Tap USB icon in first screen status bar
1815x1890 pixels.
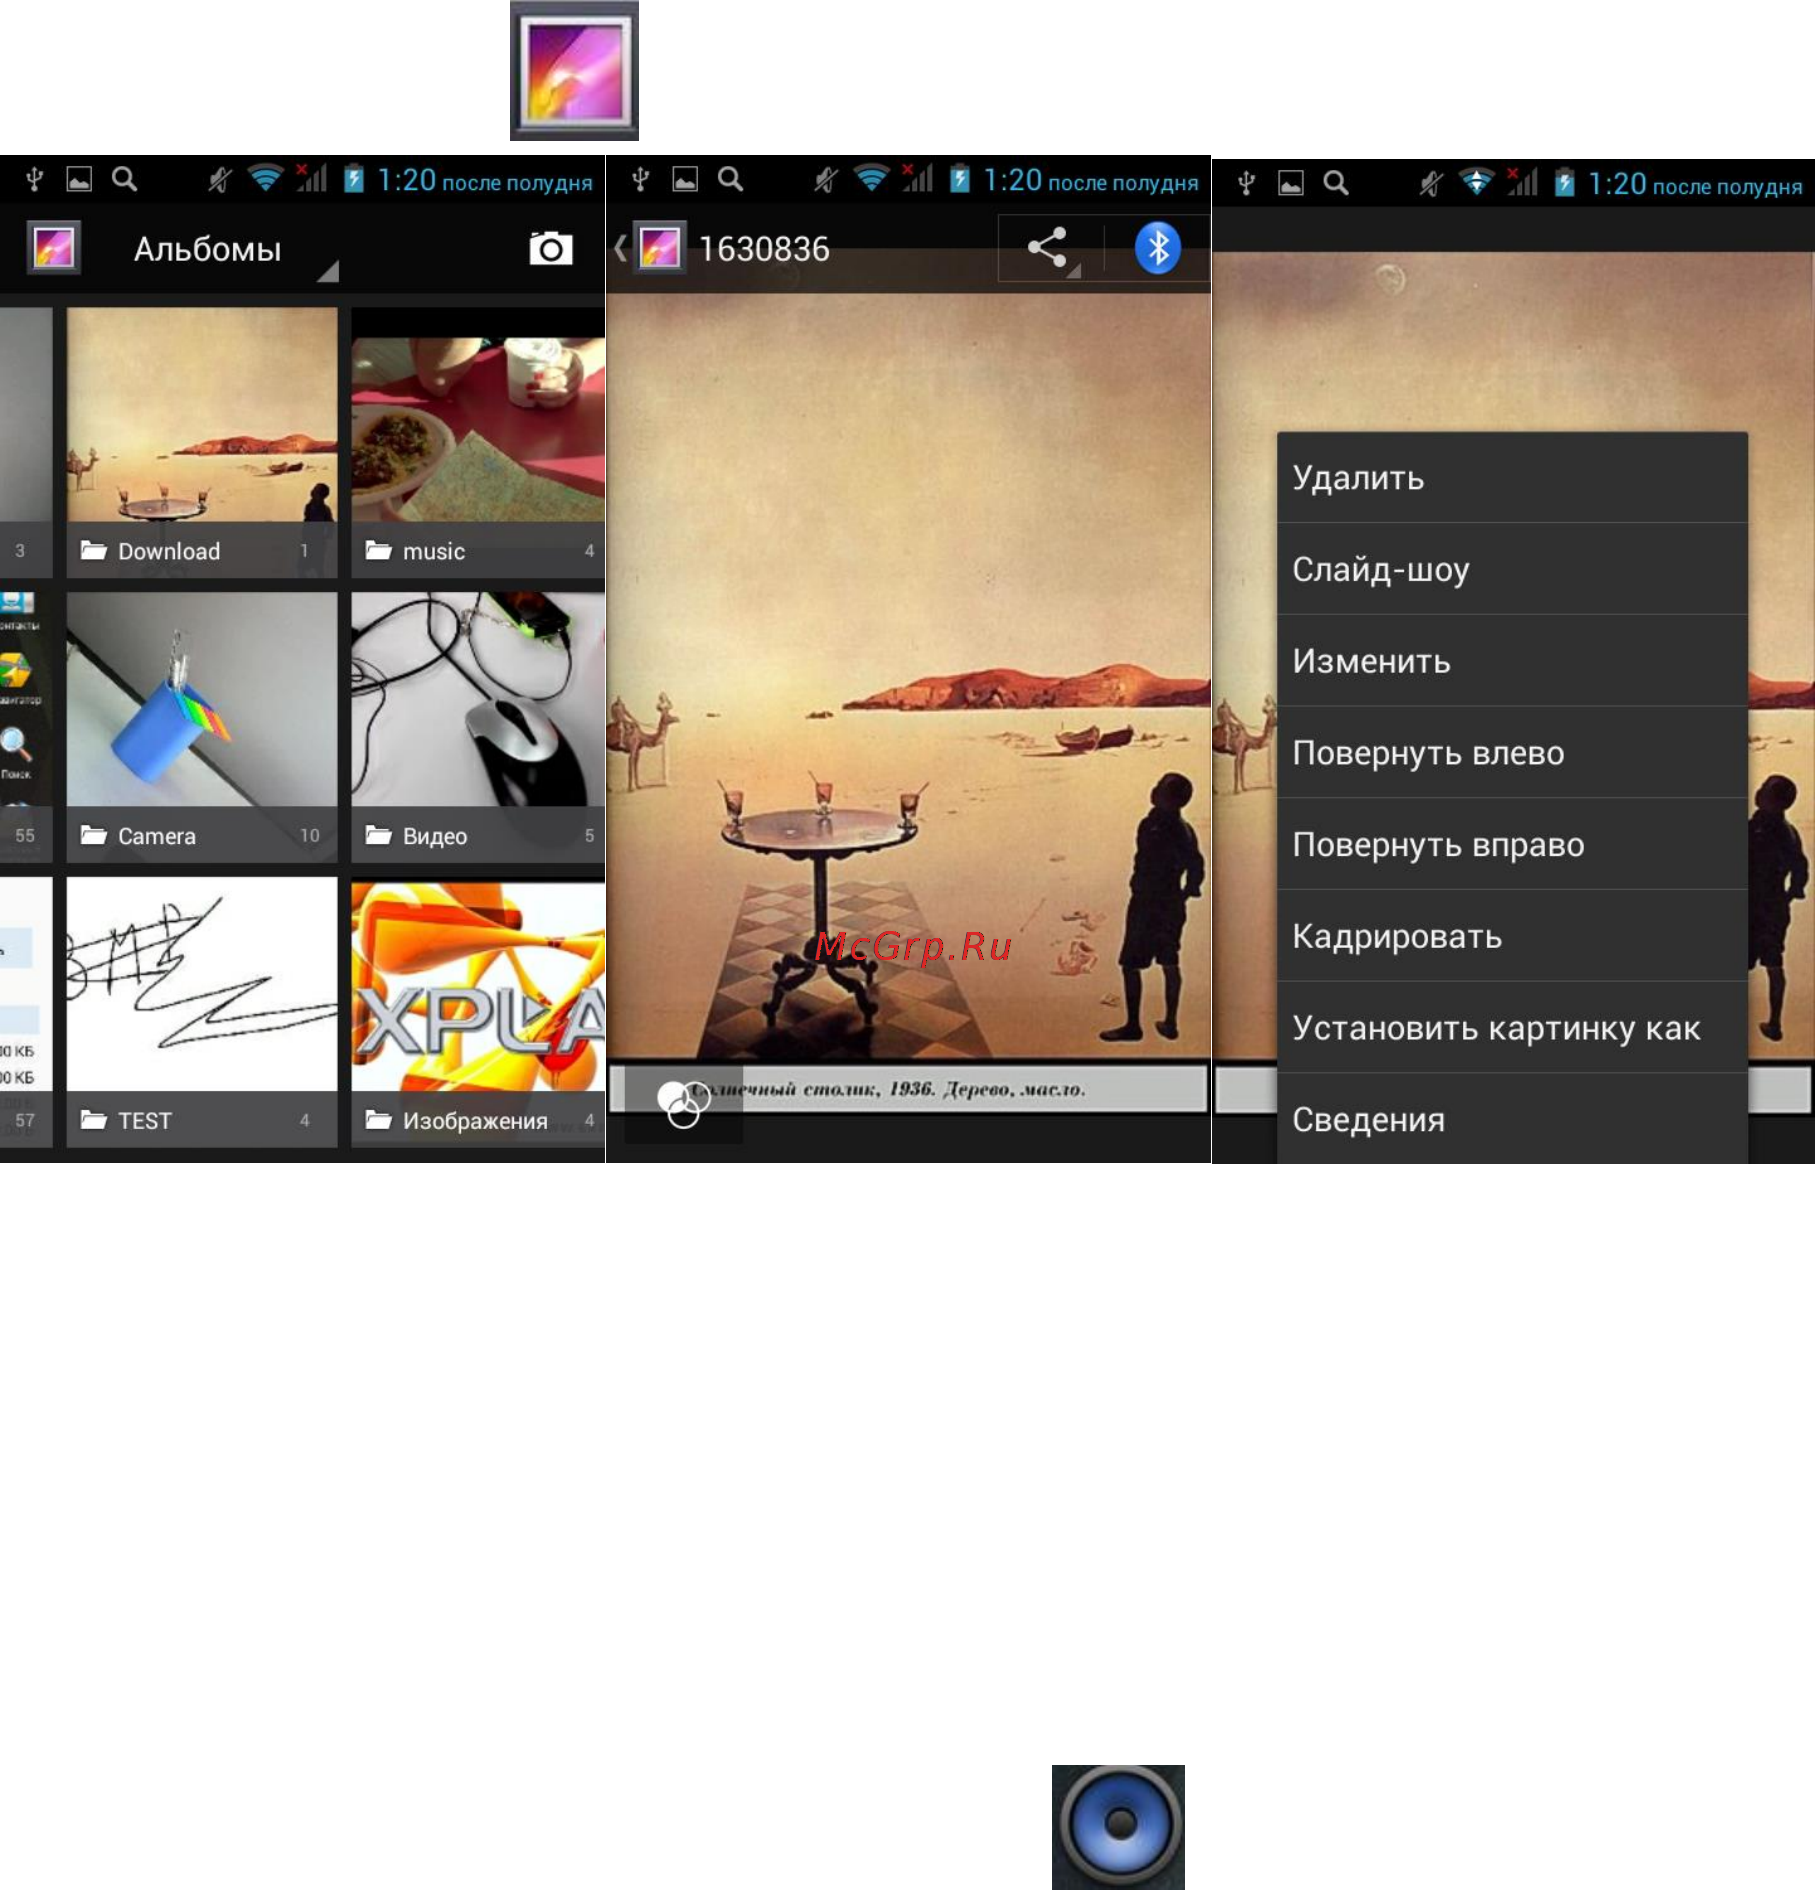tap(34, 179)
